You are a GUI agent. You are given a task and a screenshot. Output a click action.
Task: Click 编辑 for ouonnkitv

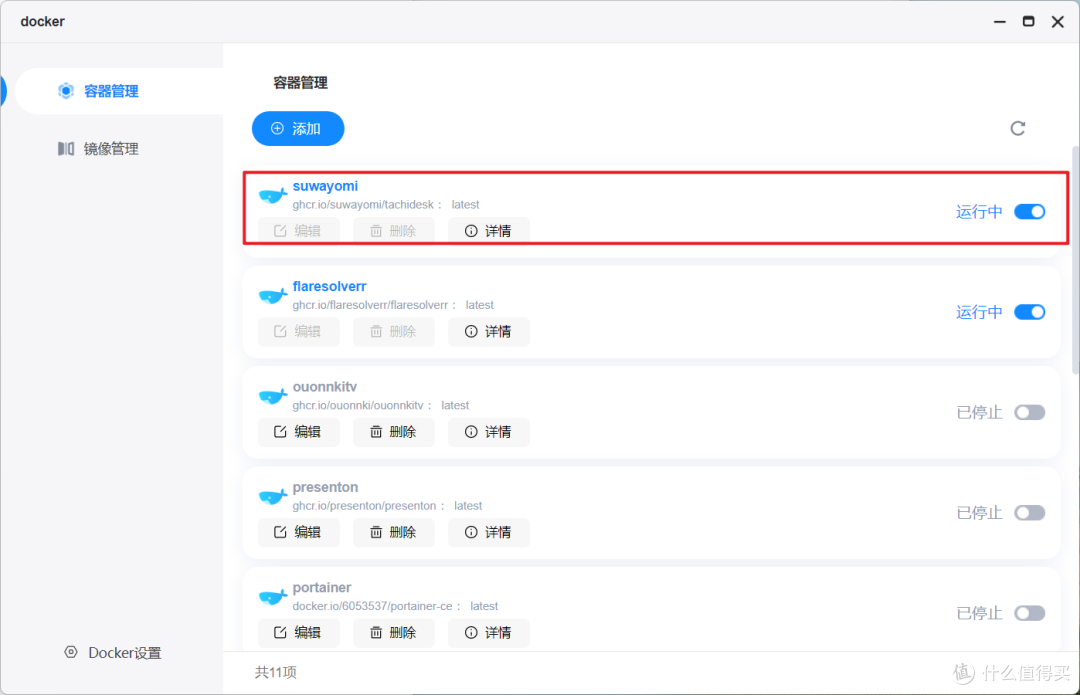pos(298,432)
